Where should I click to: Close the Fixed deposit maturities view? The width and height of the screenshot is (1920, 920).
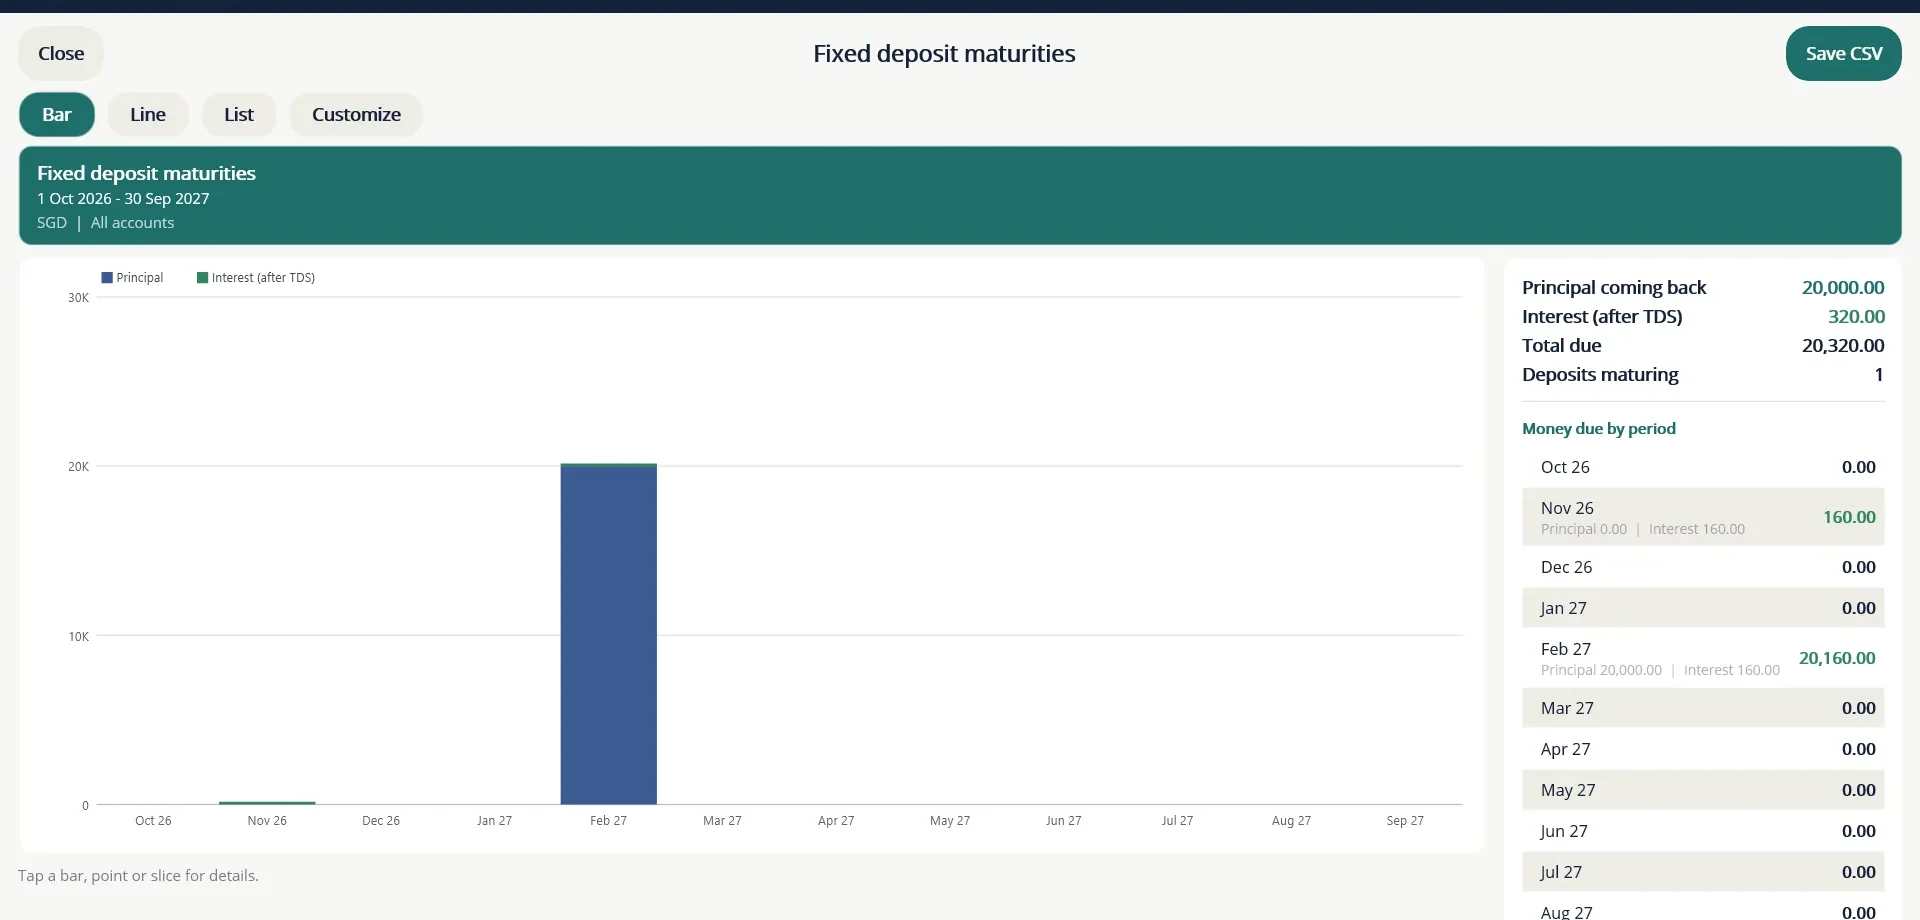[61, 54]
